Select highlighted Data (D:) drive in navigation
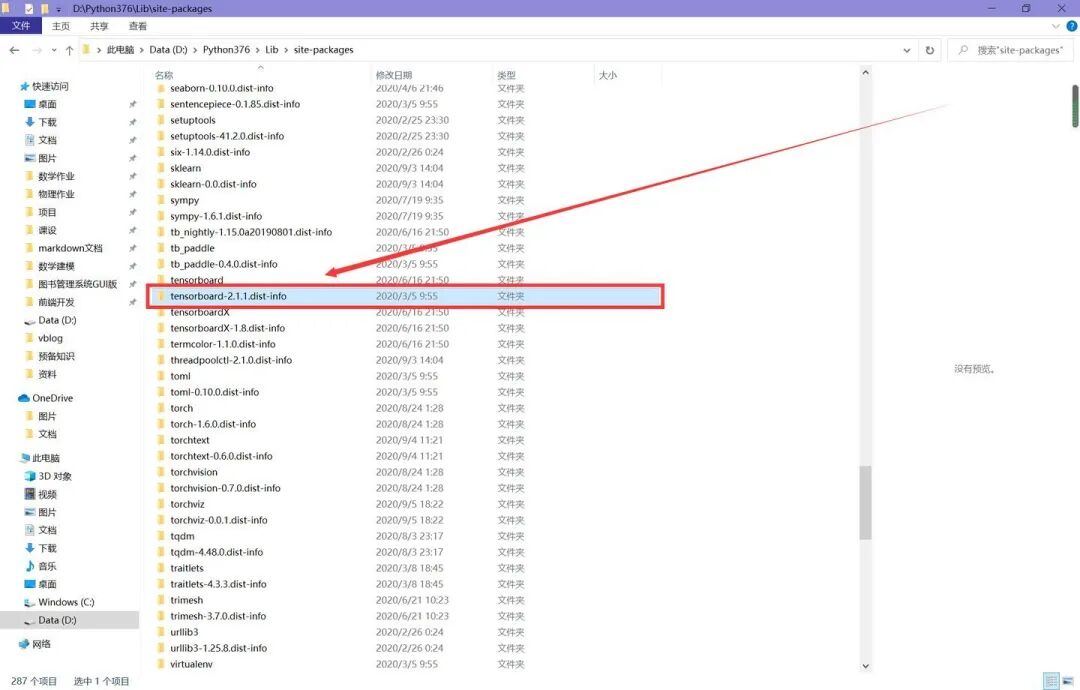This screenshot has width=1080, height=690. [57, 620]
